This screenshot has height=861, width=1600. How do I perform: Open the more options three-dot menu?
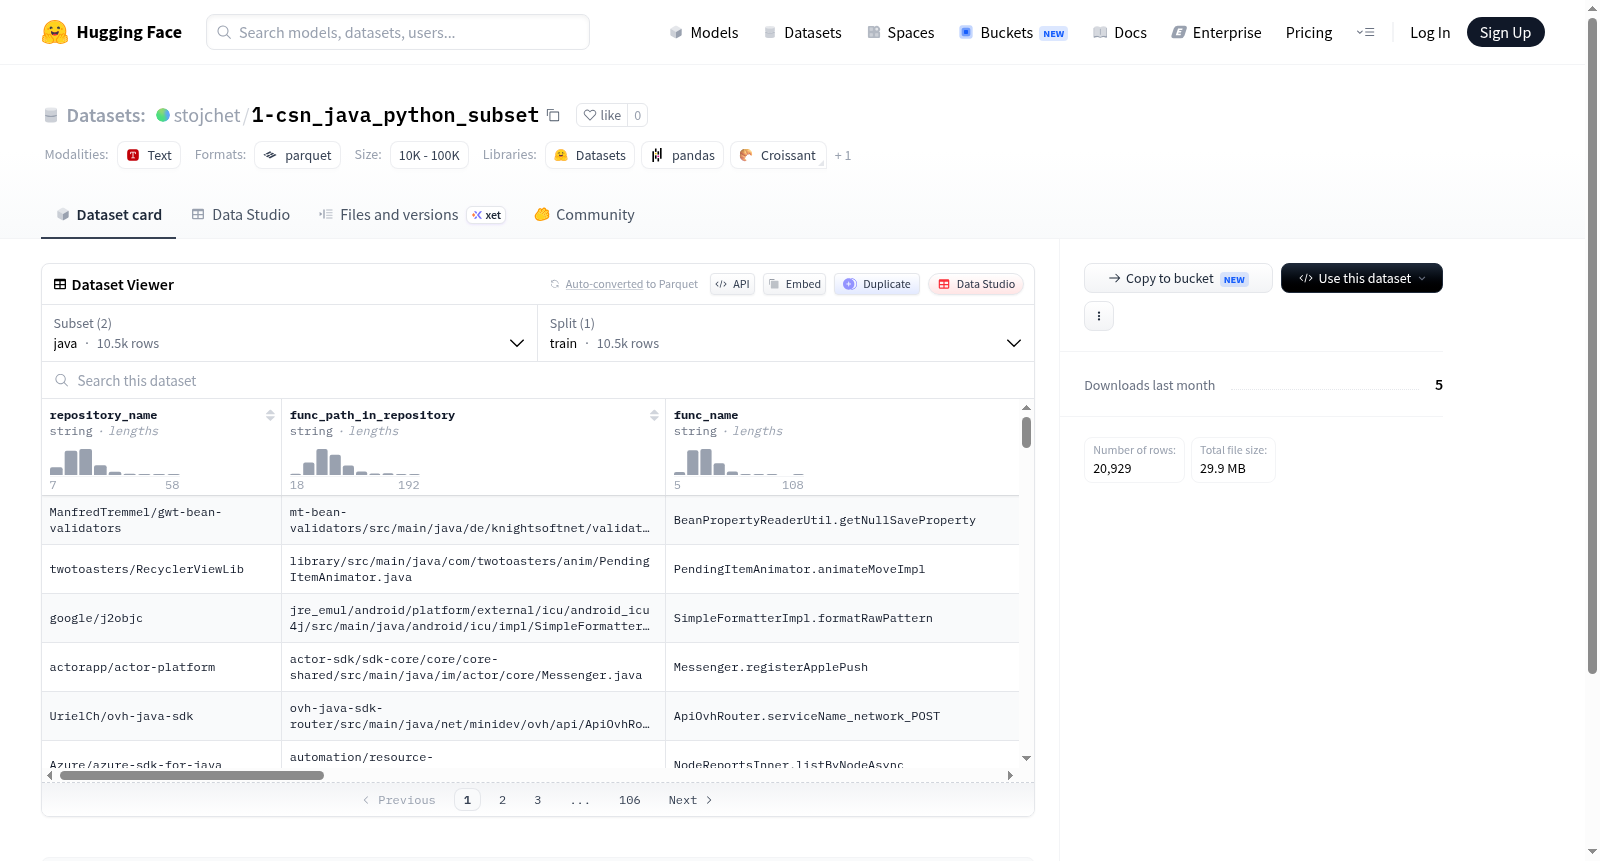coord(1099,316)
